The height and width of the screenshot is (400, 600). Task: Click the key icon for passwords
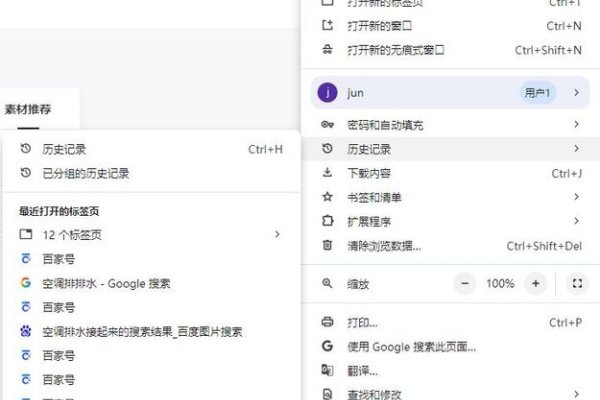coord(327,124)
